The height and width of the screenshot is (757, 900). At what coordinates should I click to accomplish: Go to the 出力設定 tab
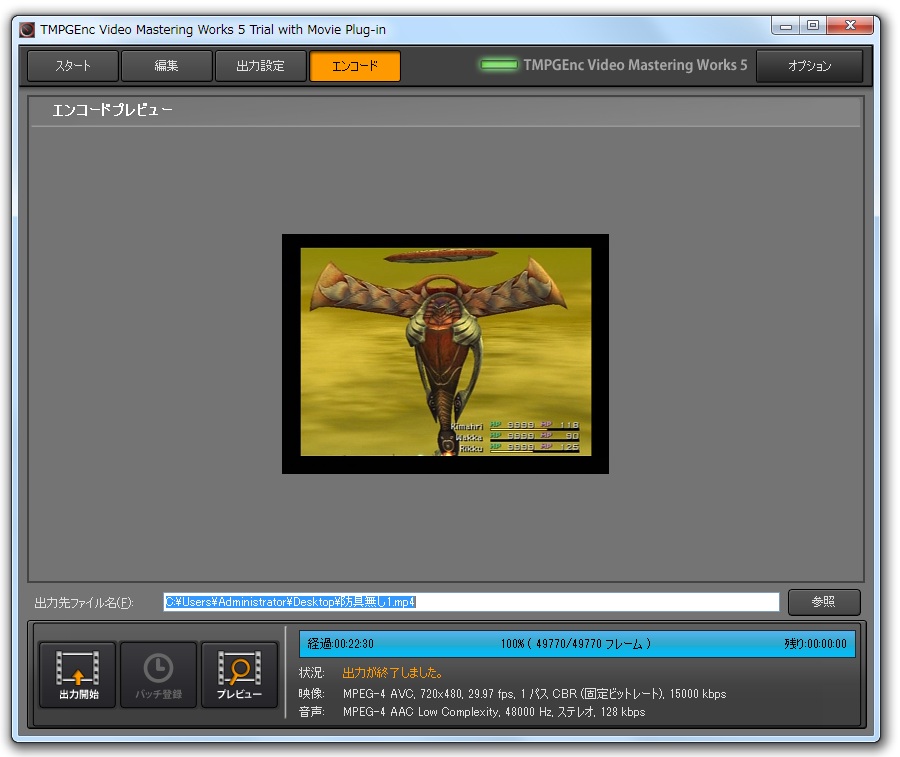pos(260,66)
